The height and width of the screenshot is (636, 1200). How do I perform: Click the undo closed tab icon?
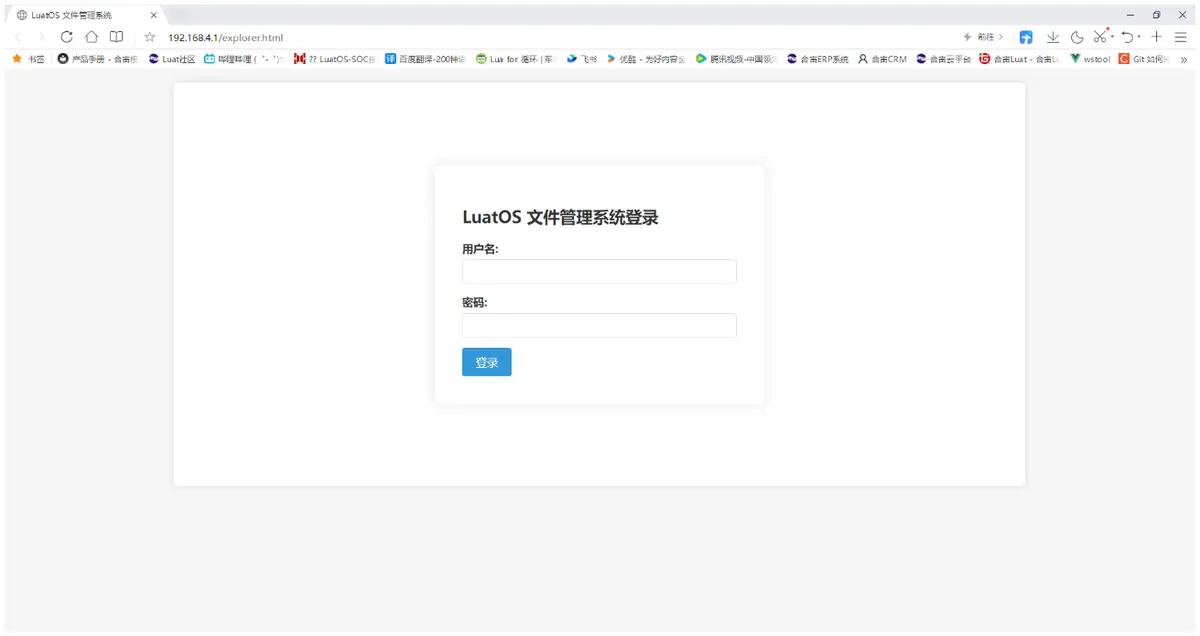[x=1127, y=37]
